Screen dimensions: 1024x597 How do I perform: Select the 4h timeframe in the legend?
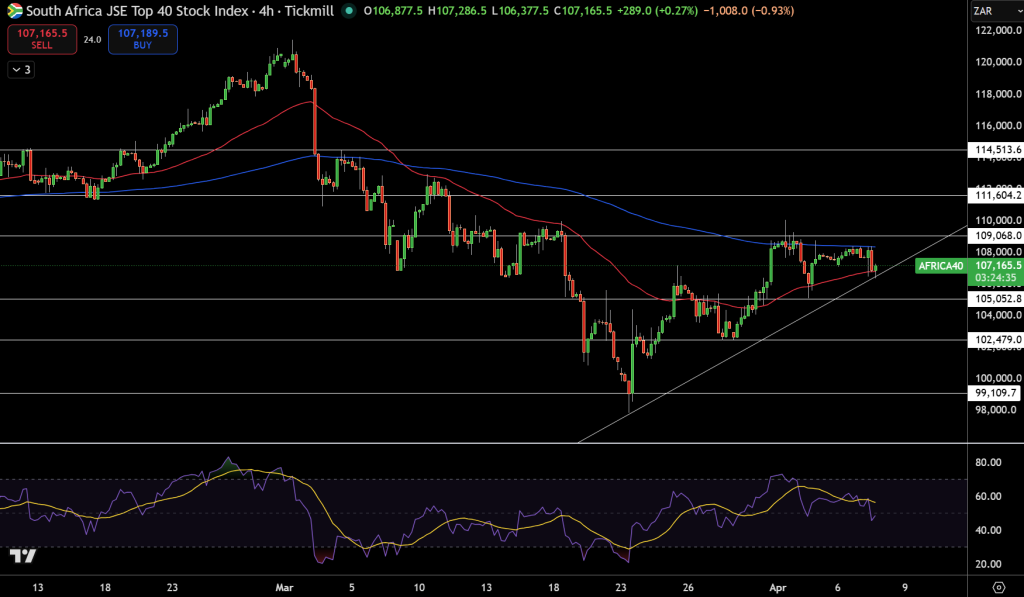tap(265, 13)
